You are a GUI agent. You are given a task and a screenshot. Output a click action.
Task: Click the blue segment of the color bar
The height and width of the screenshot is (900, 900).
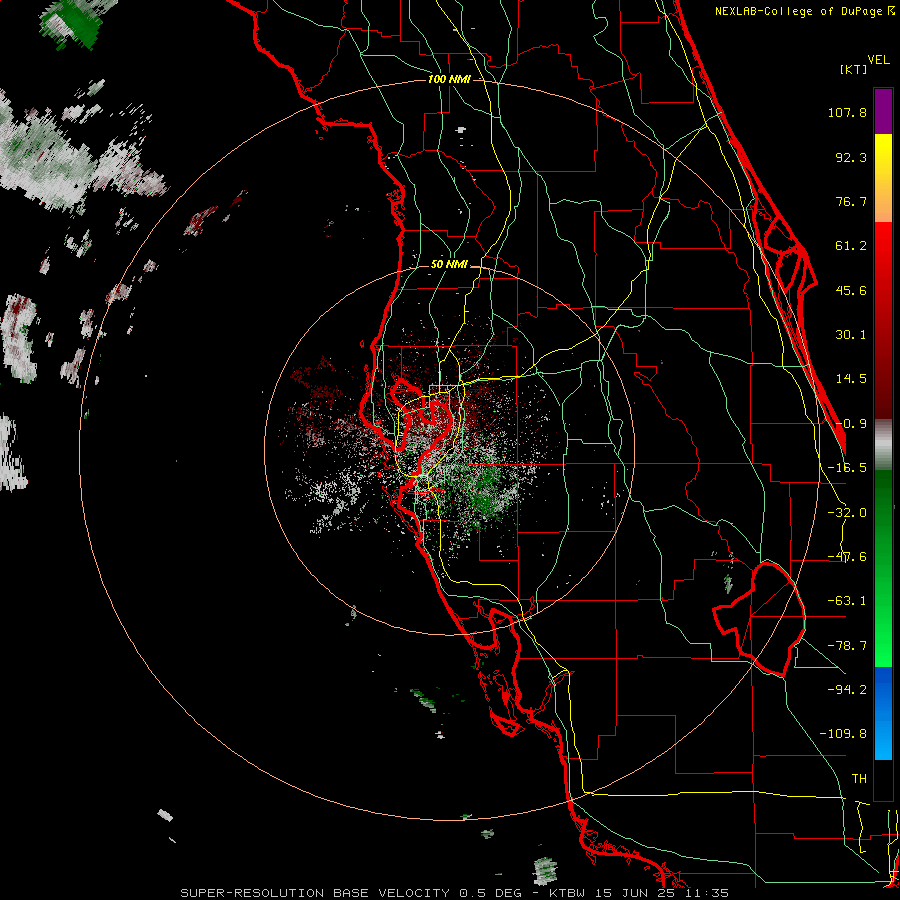(883, 713)
